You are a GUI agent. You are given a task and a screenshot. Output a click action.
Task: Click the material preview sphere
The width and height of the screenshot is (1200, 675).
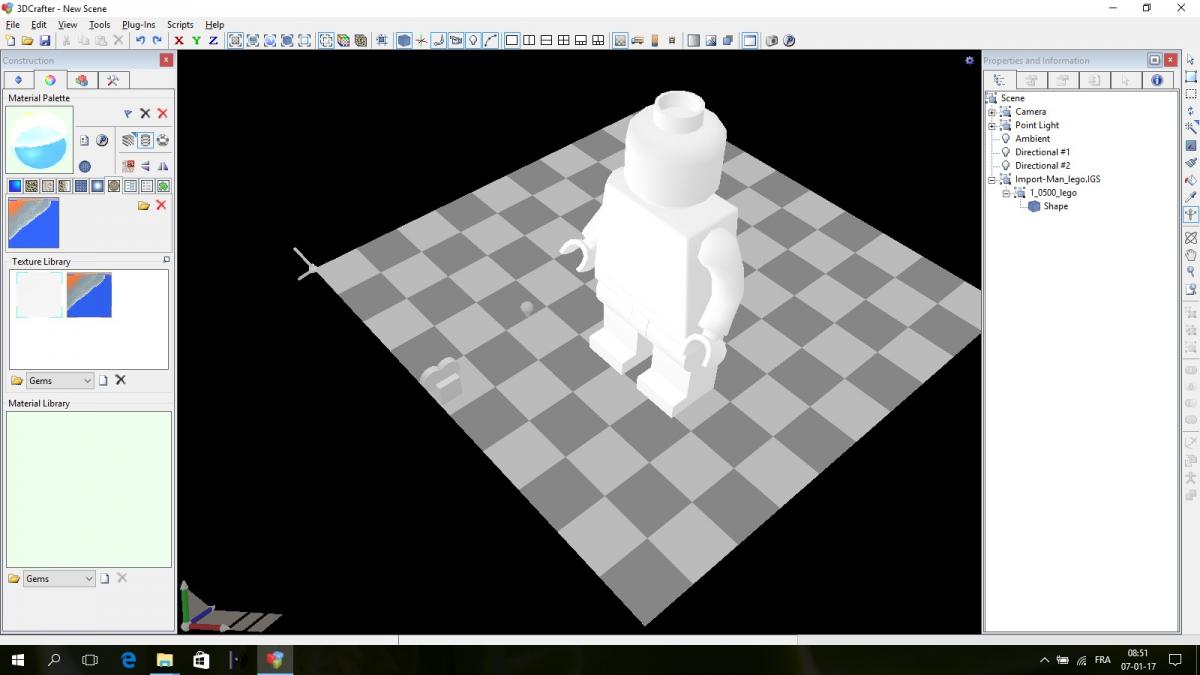click(39, 140)
